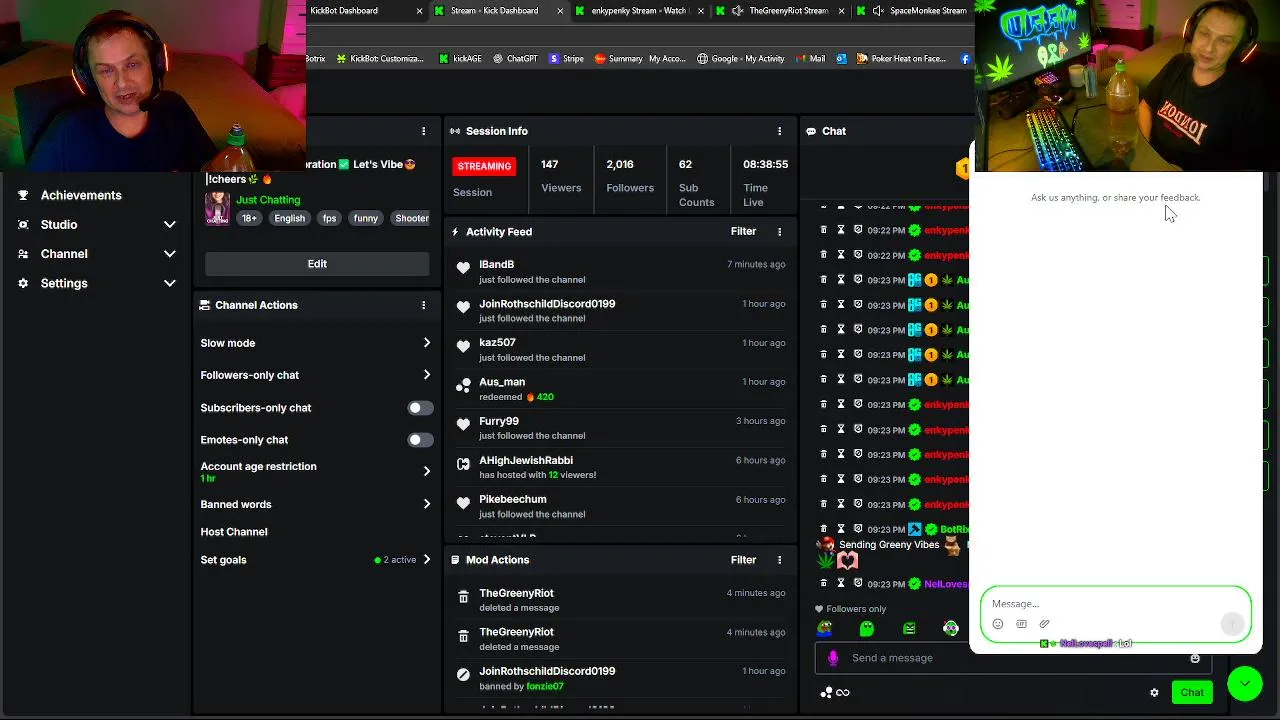Open the GIF picker in support widget
The image size is (1280, 720).
coord(1021,624)
